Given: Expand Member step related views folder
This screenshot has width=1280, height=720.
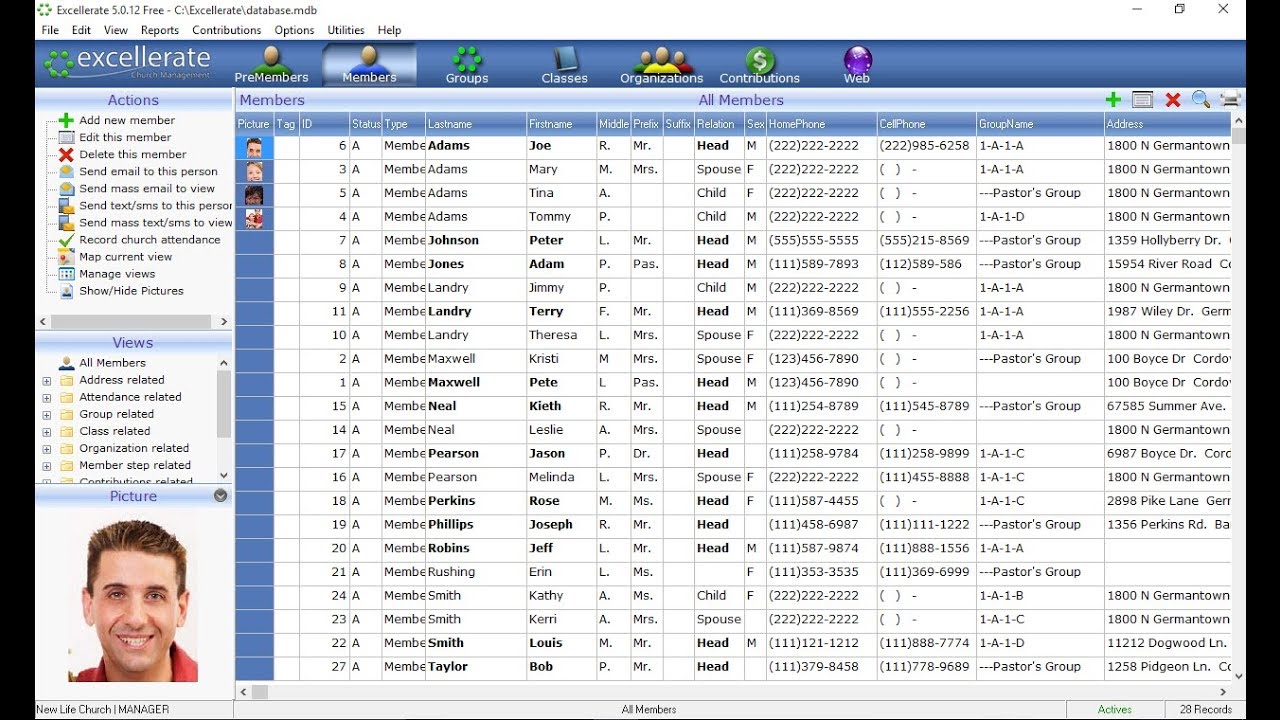Looking at the screenshot, I should pyautogui.click(x=46, y=465).
